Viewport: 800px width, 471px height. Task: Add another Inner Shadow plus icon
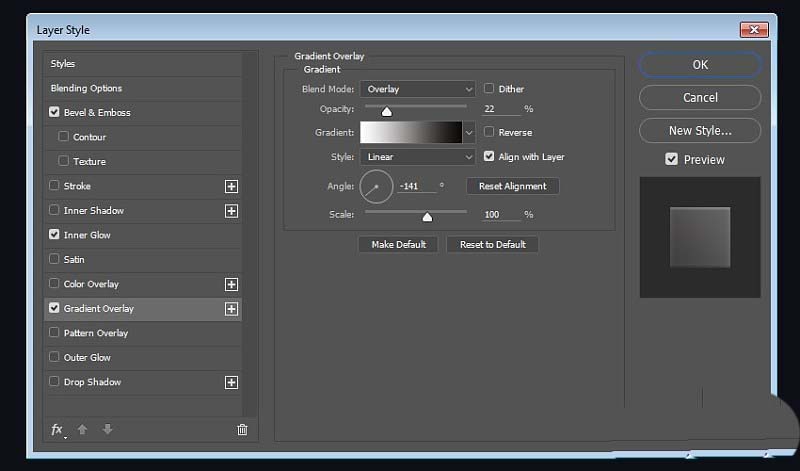click(231, 211)
